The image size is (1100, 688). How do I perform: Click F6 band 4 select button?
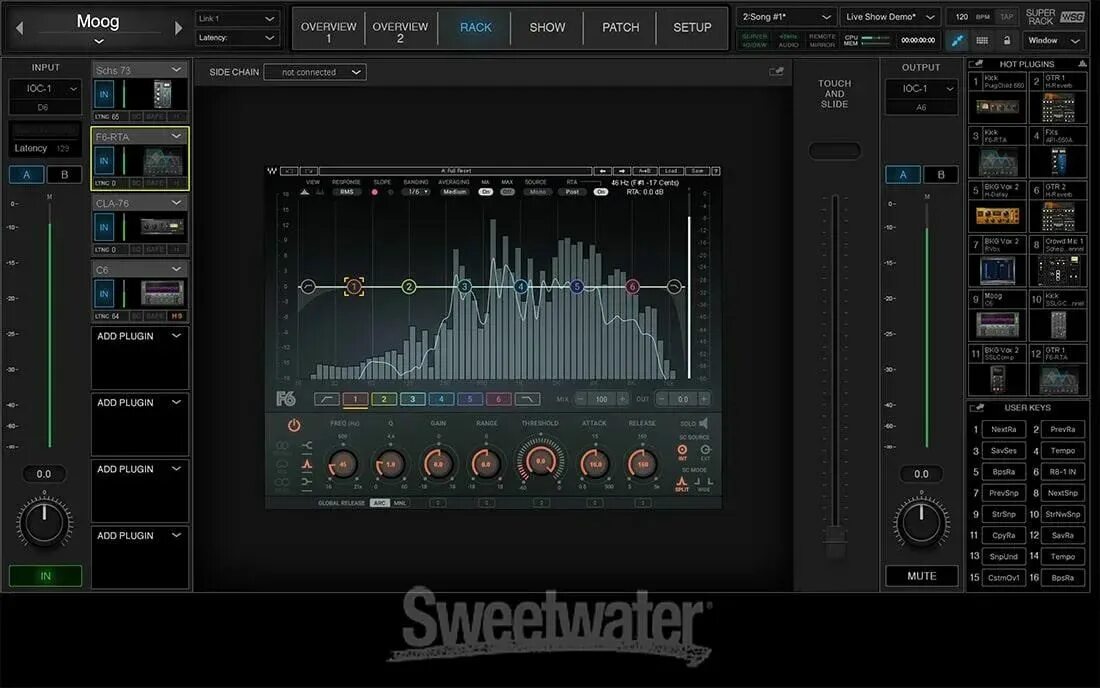441,399
